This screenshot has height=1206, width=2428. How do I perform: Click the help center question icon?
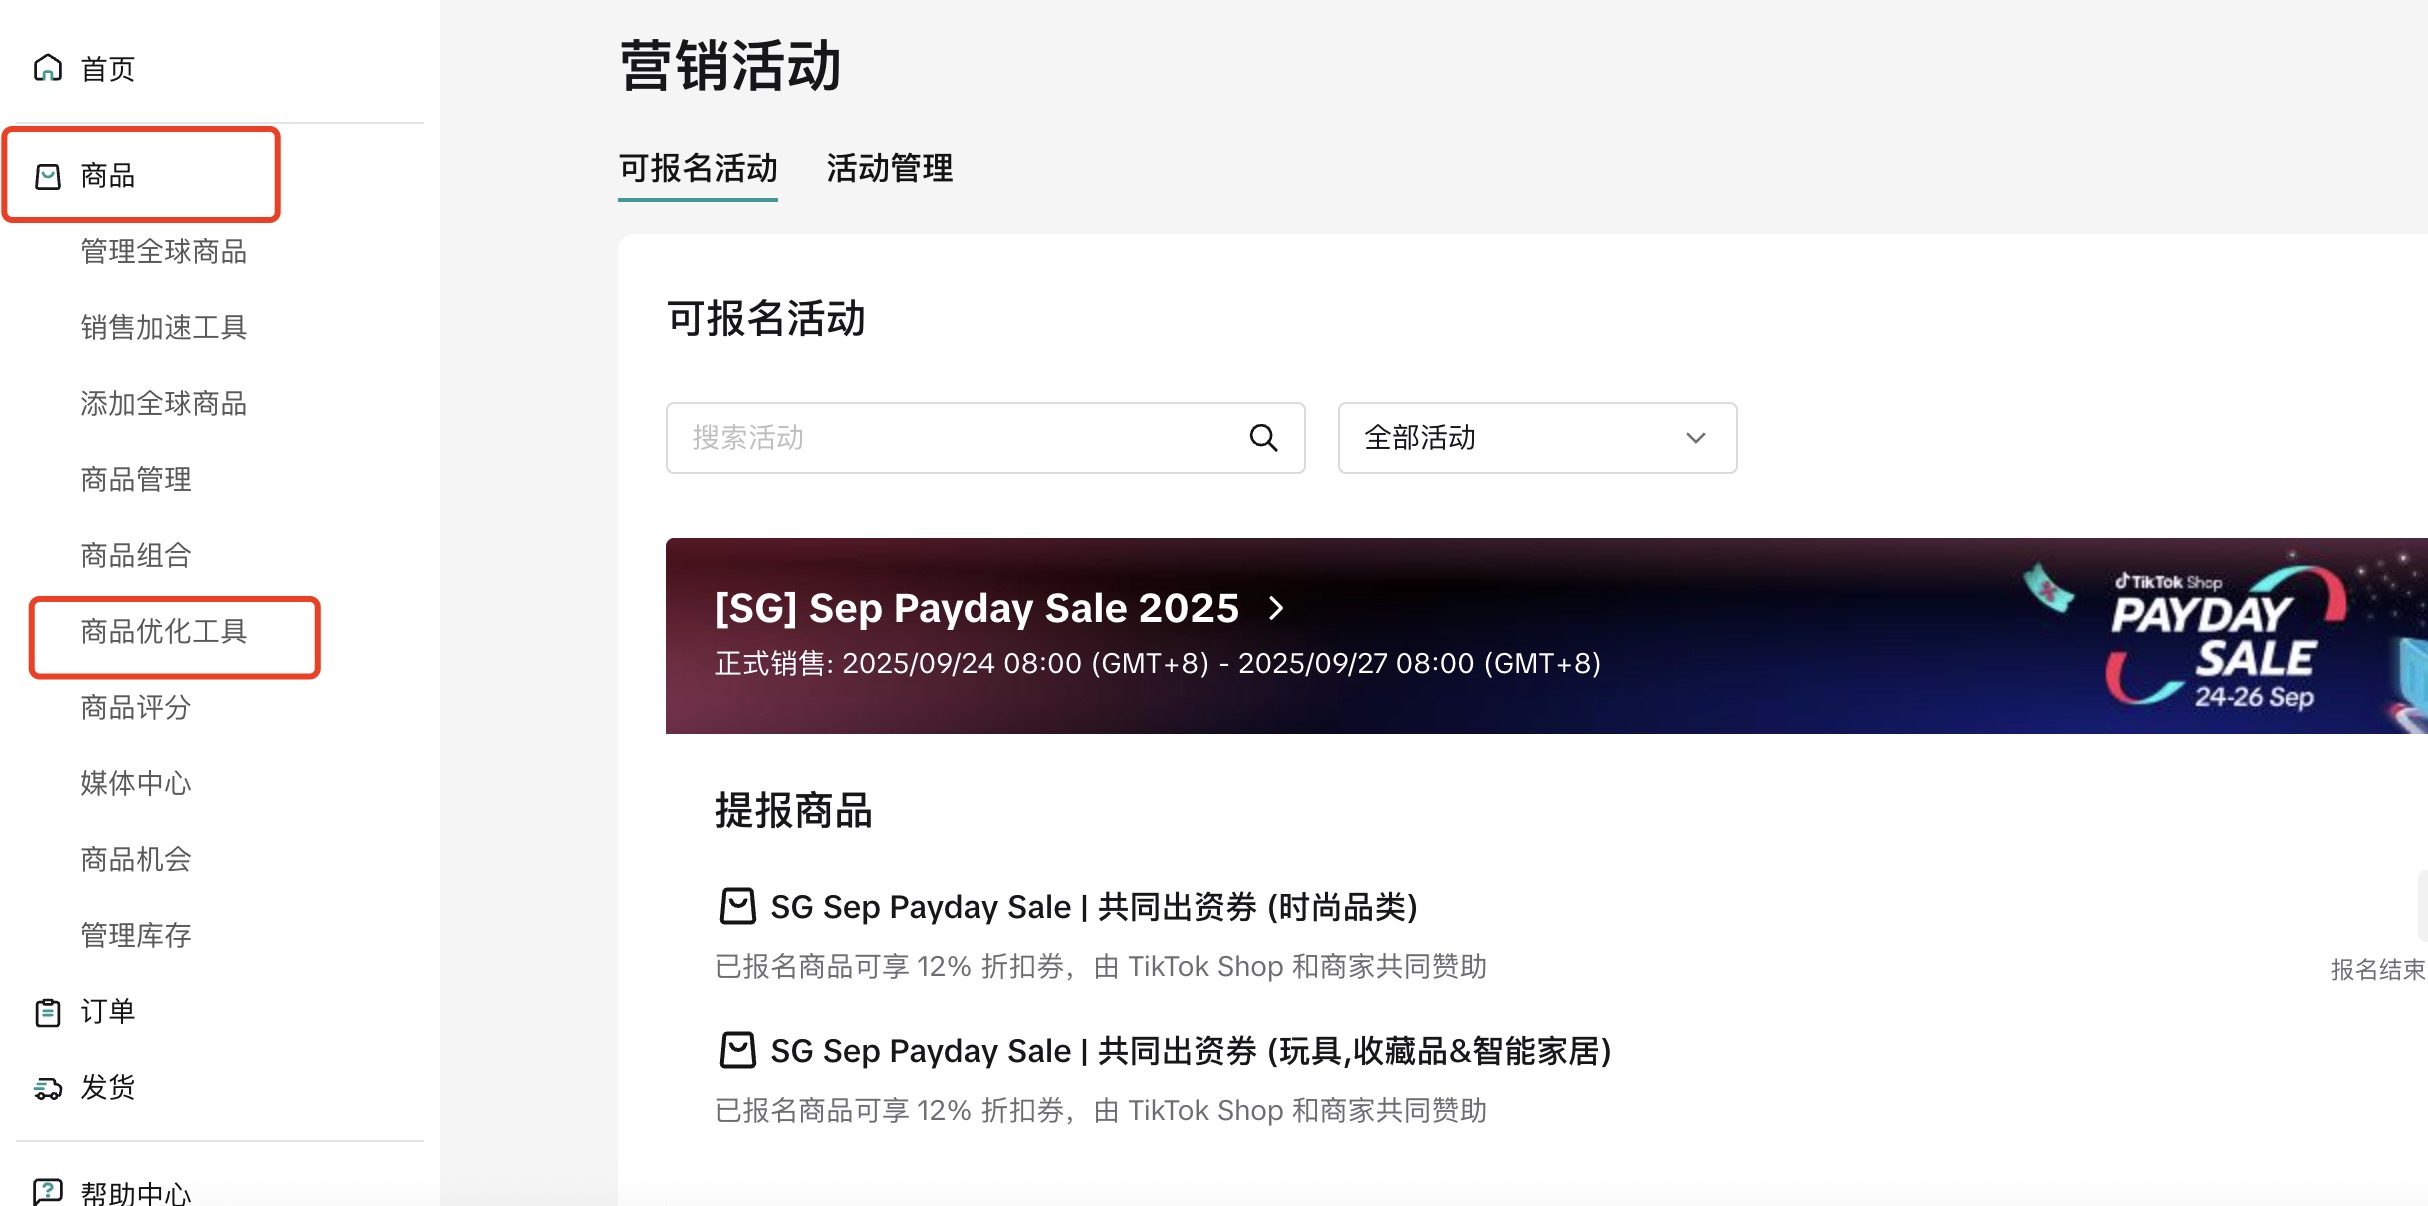48,1192
